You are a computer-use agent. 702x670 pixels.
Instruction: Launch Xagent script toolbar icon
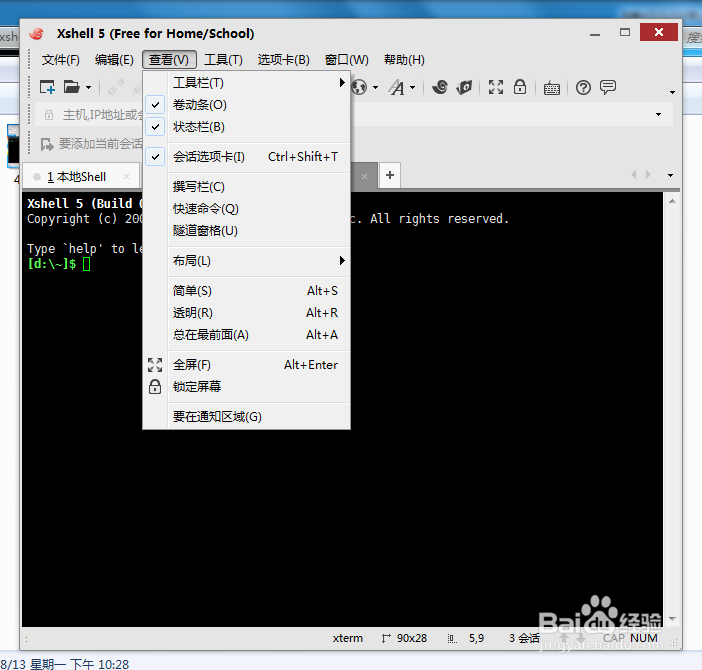464,87
